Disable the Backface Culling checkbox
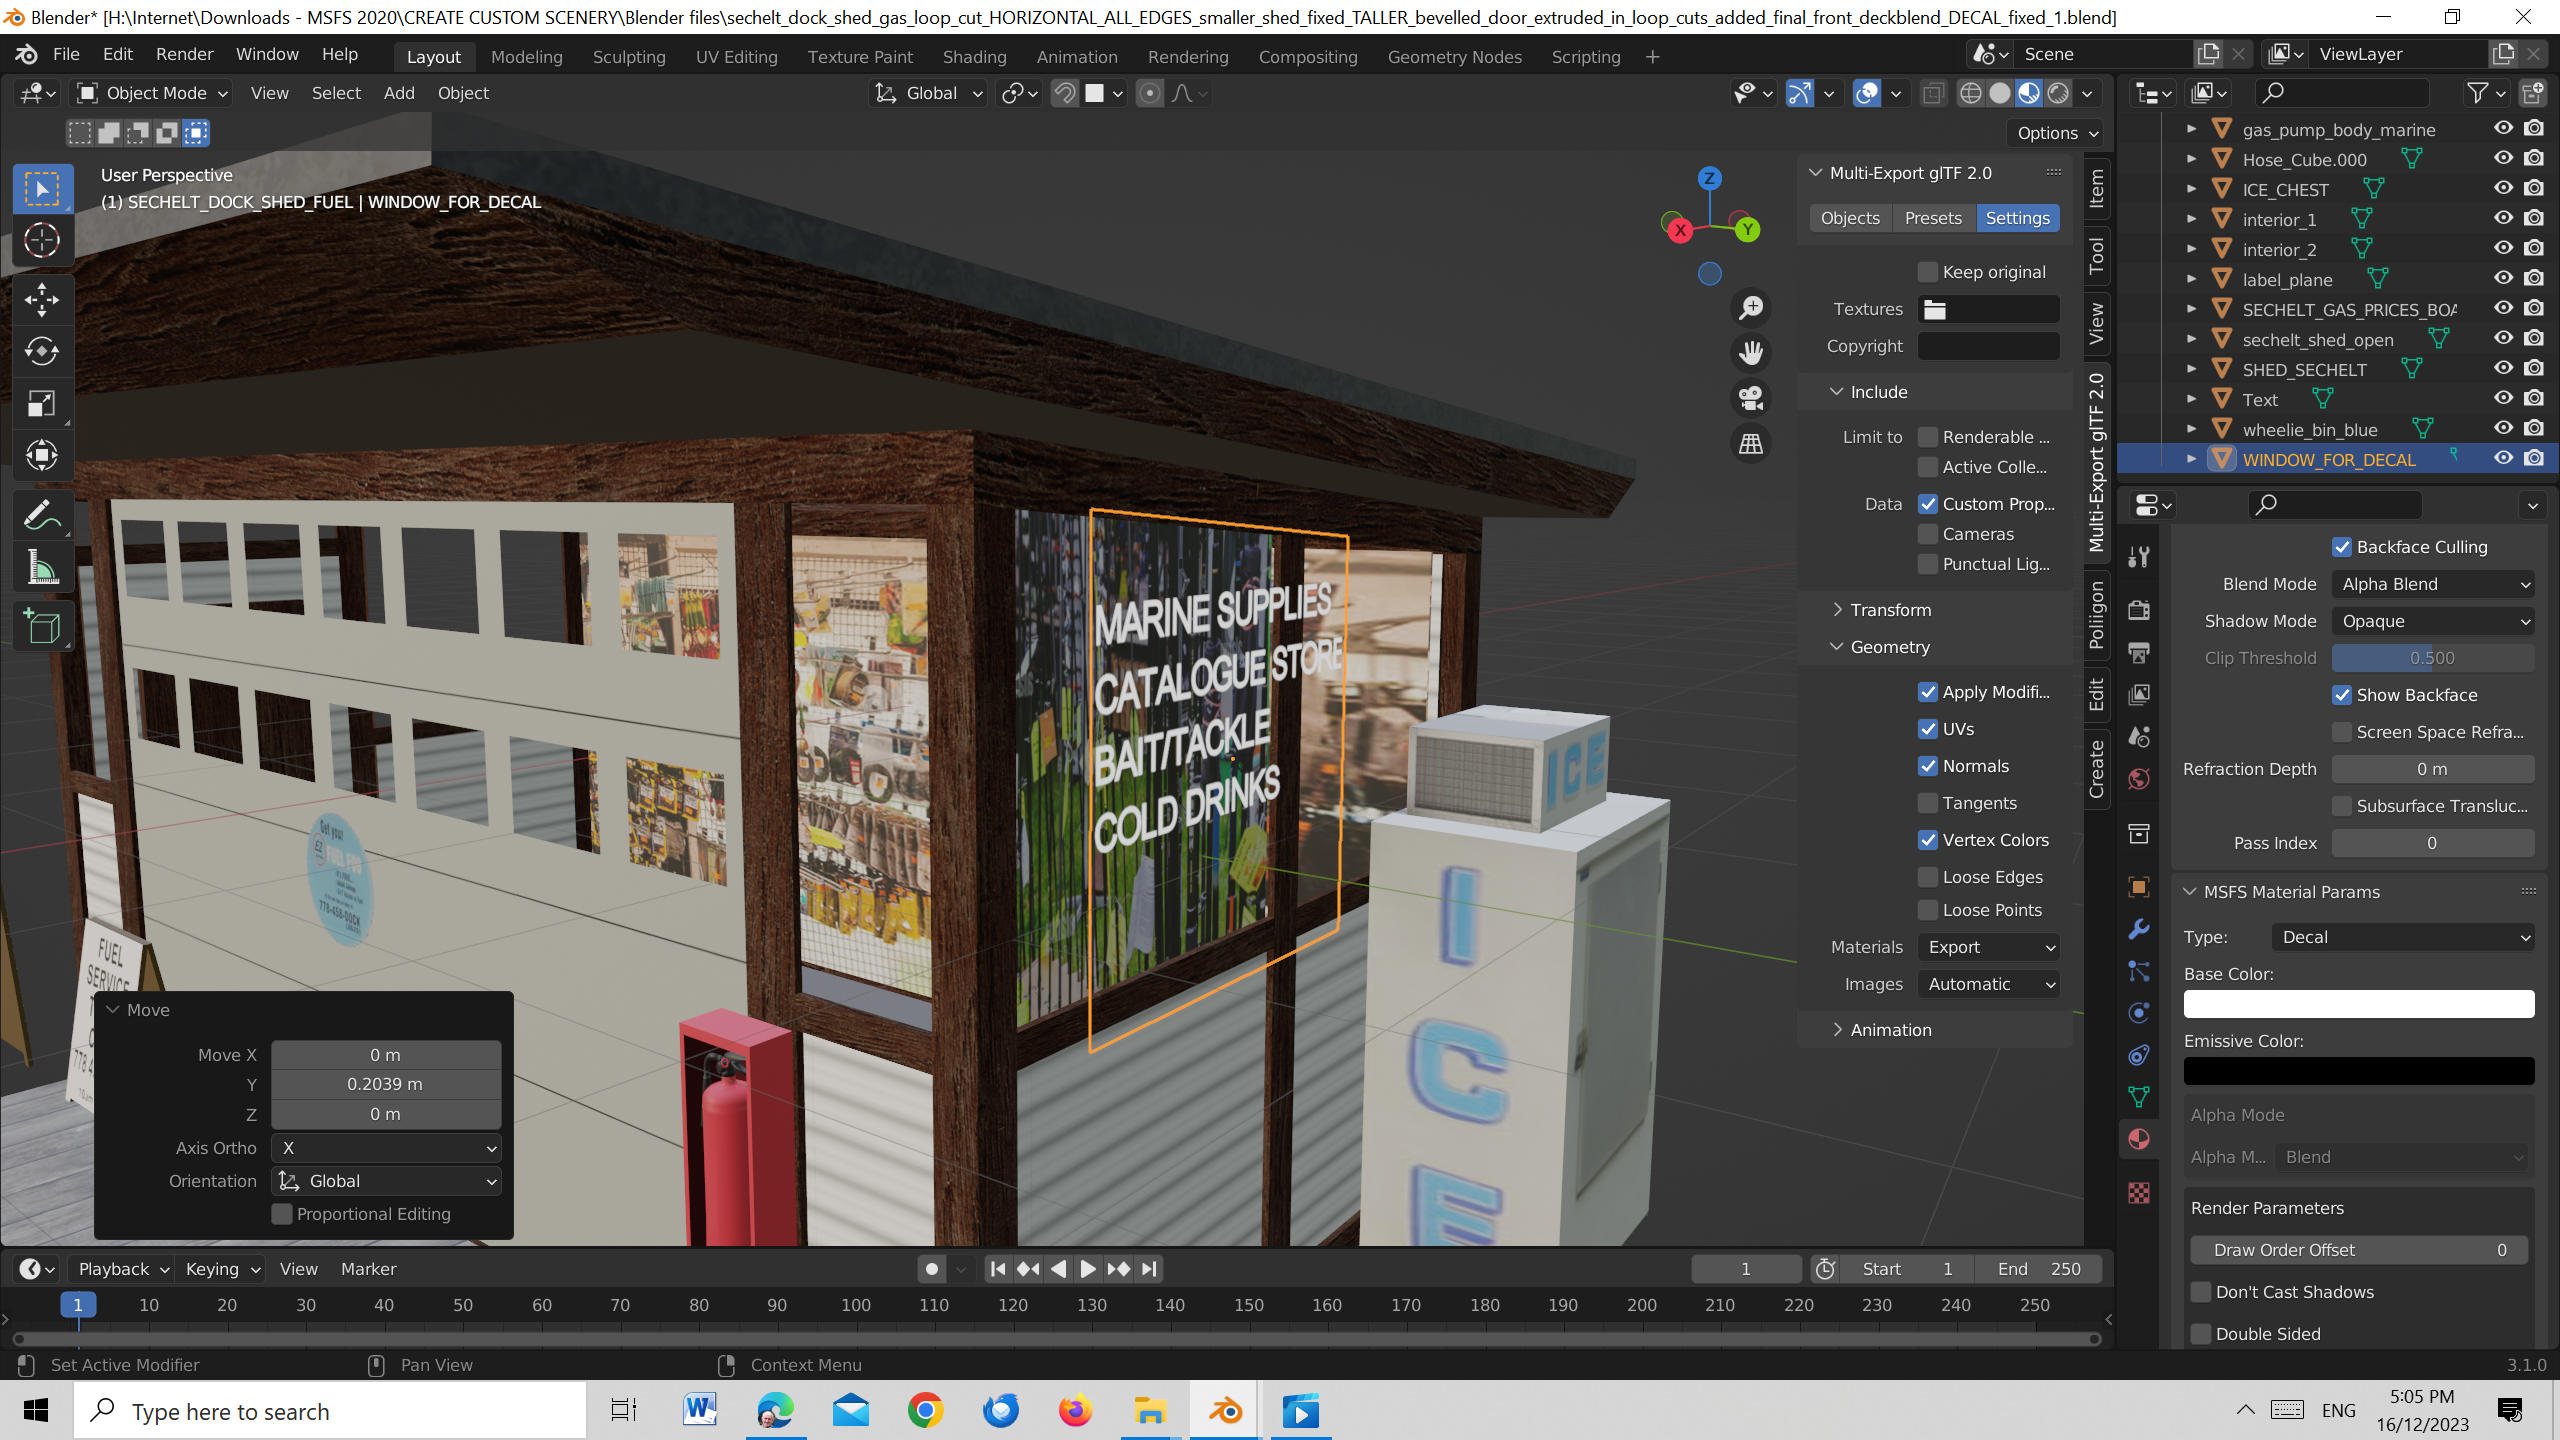 2342,547
